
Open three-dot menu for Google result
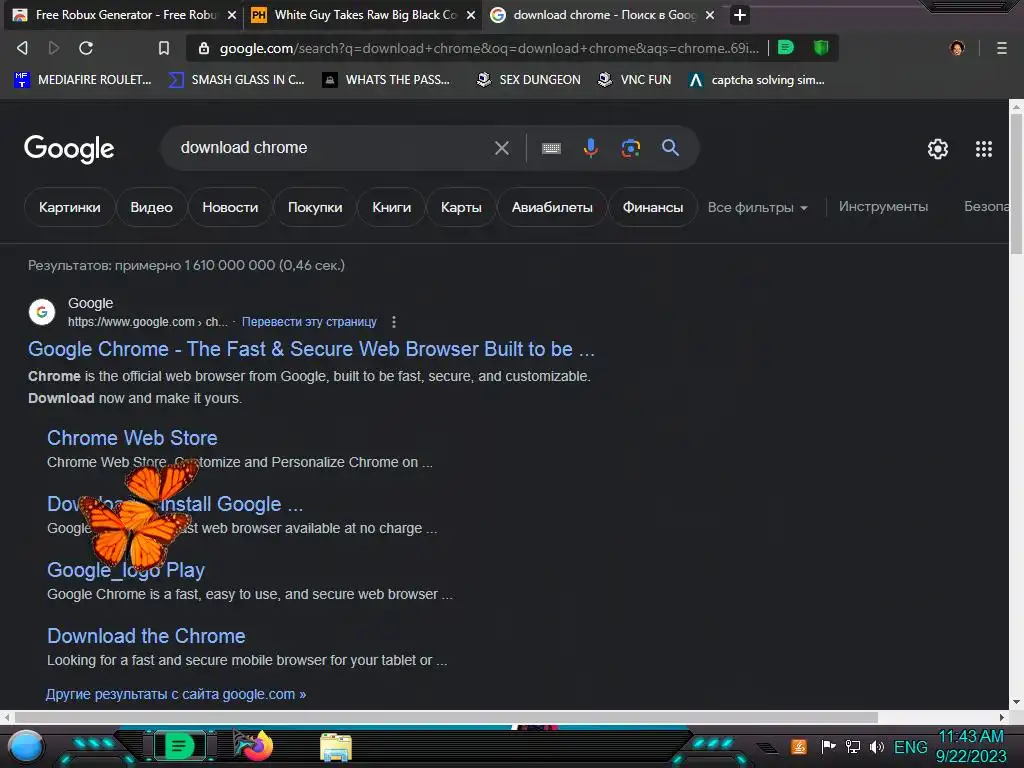click(x=393, y=322)
